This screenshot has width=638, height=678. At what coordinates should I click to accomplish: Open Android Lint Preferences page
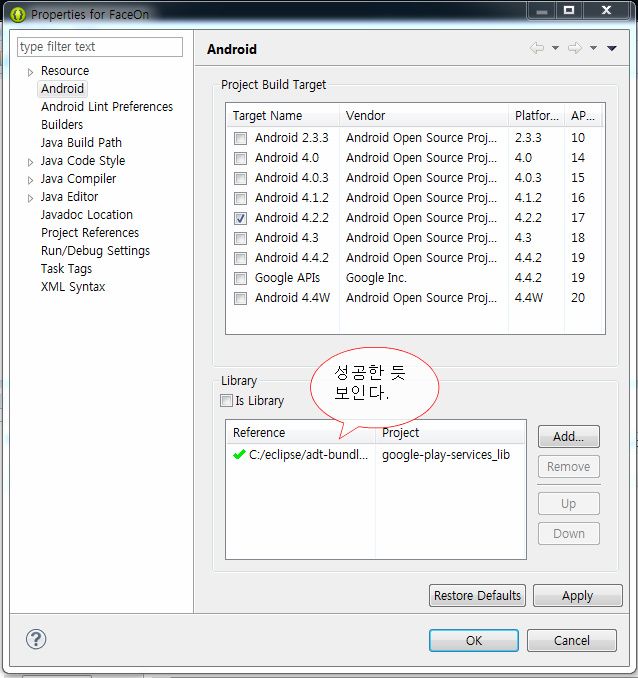[x=107, y=107]
